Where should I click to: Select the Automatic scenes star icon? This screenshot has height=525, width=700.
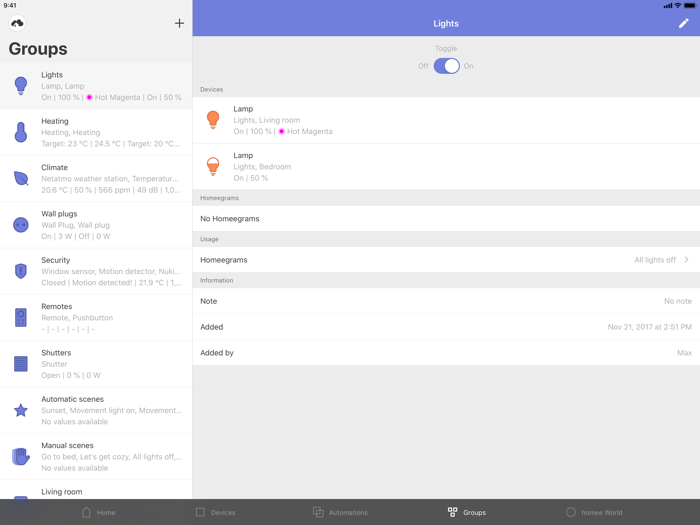pyautogui.click(x=21, y=410)
